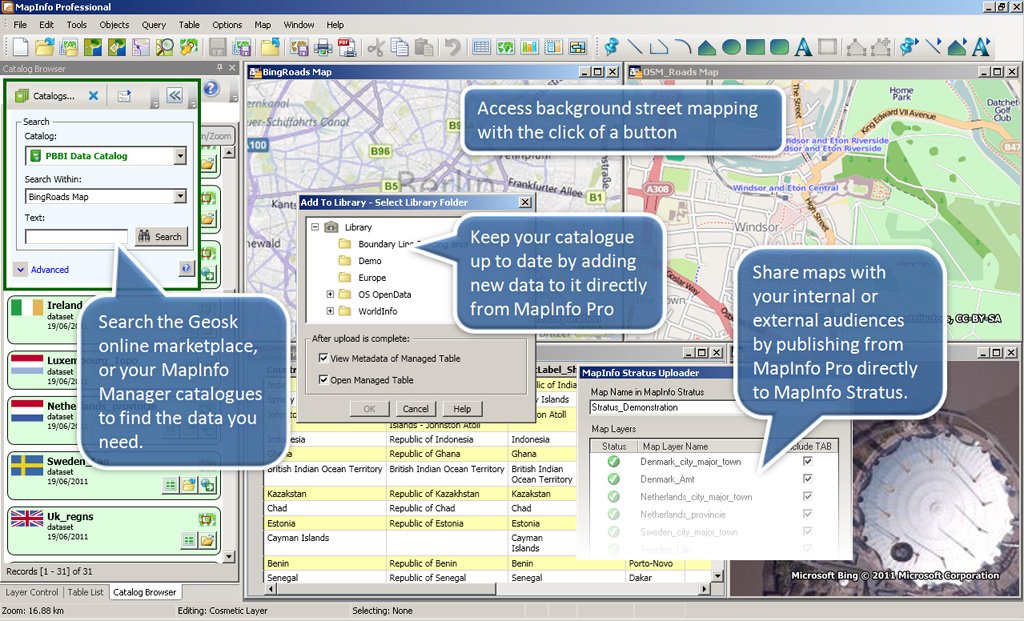
Task: Open the Tools menu
Action: tap(76, 25)
